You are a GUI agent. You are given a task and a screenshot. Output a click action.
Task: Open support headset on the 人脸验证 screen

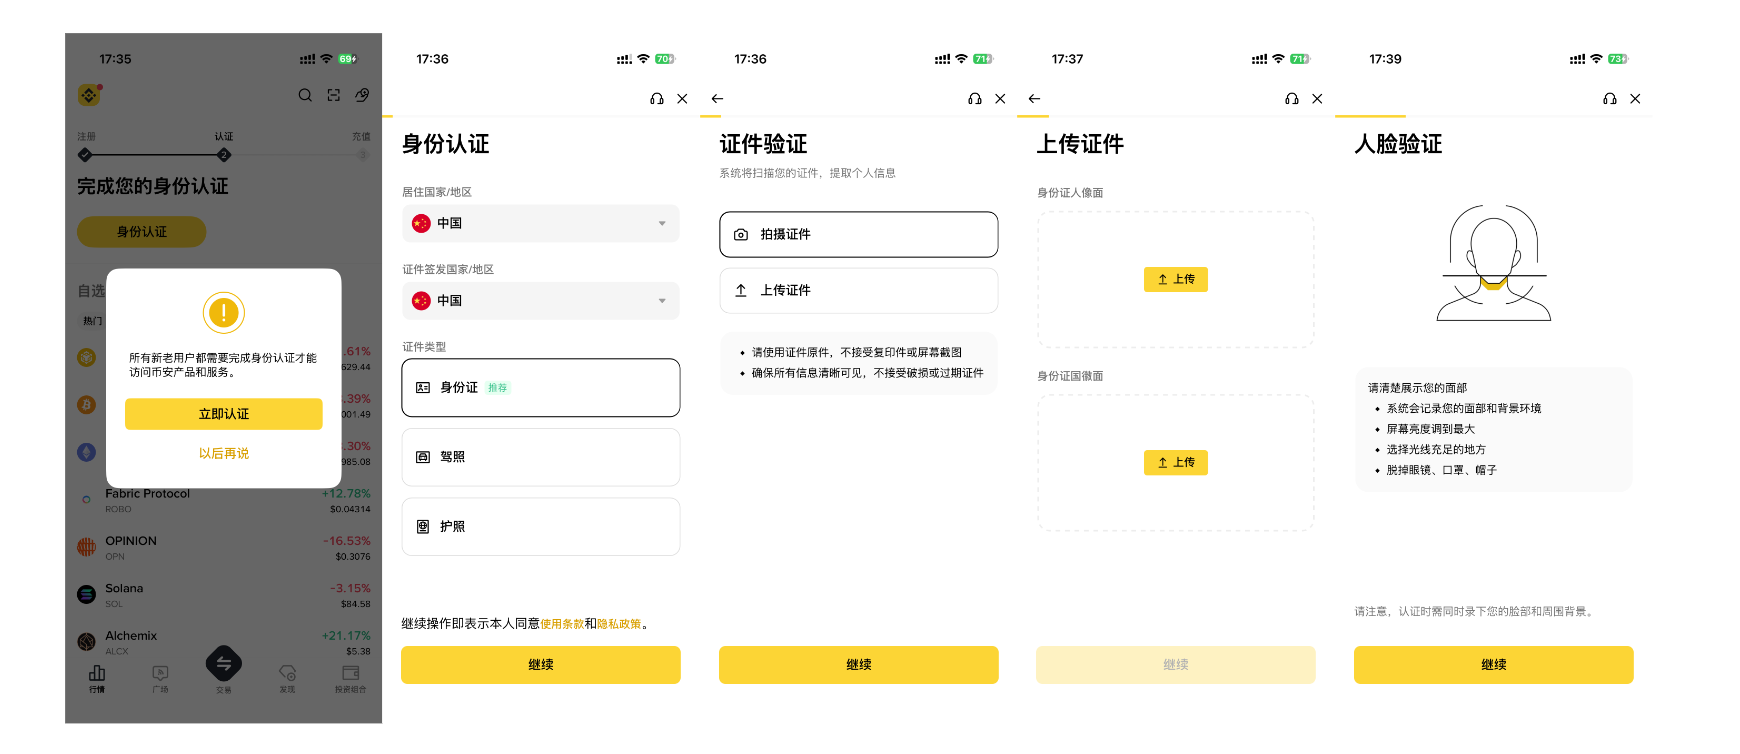[x=1610, y=99]
